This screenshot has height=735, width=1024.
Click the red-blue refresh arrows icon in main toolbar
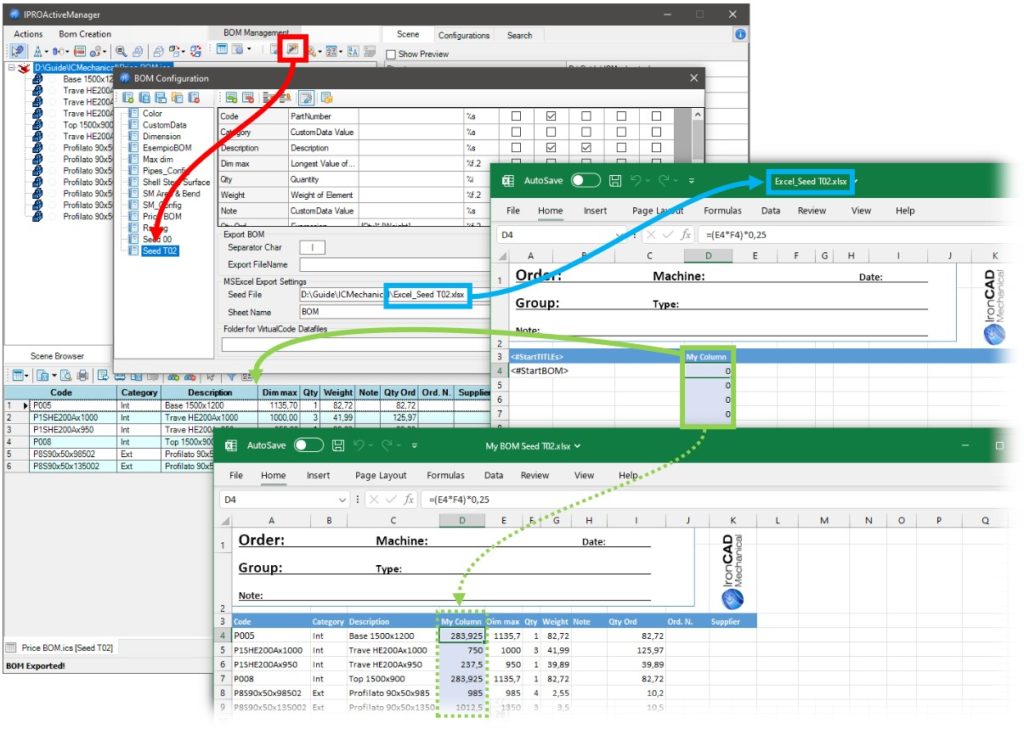coord(195,51)
